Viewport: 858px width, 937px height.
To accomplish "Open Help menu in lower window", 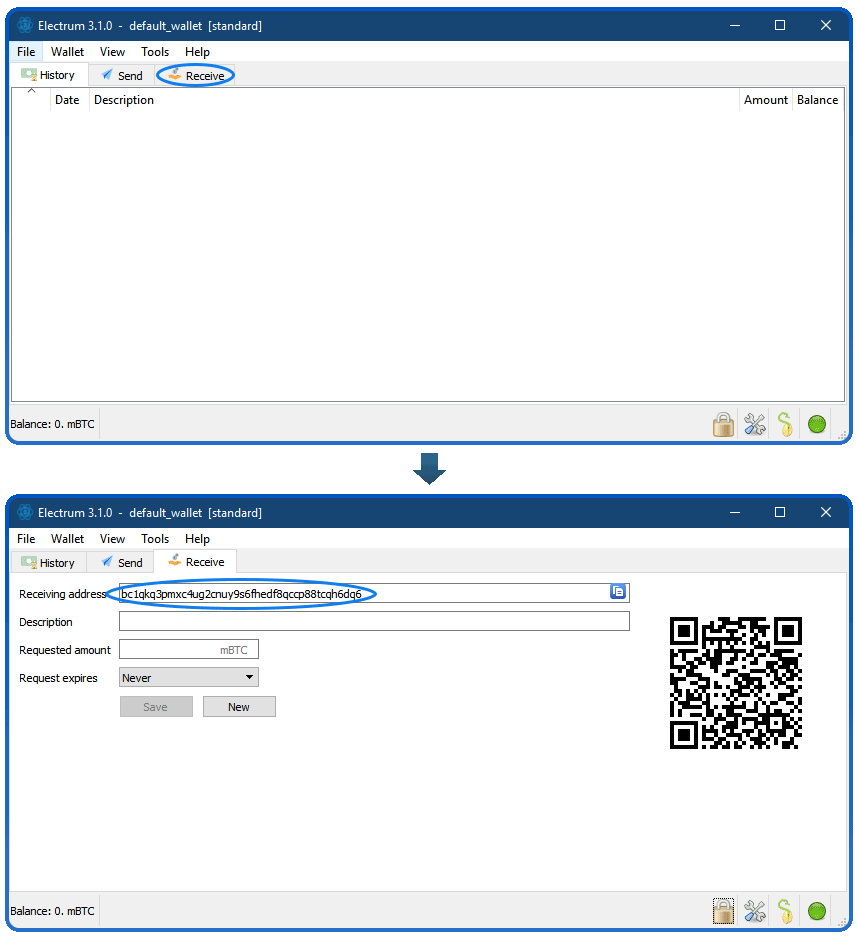I will point(197,538).
